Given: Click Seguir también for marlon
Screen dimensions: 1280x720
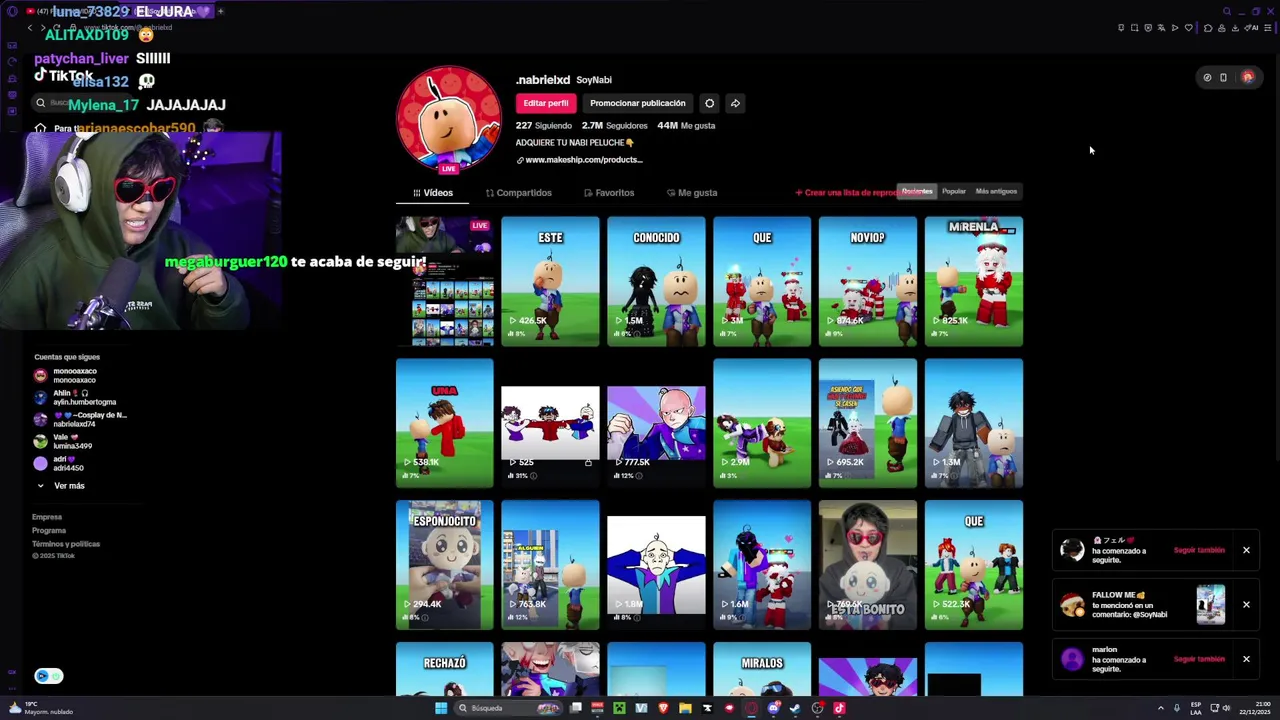Looking at the screenshot, I should [x=1199, y=659].
